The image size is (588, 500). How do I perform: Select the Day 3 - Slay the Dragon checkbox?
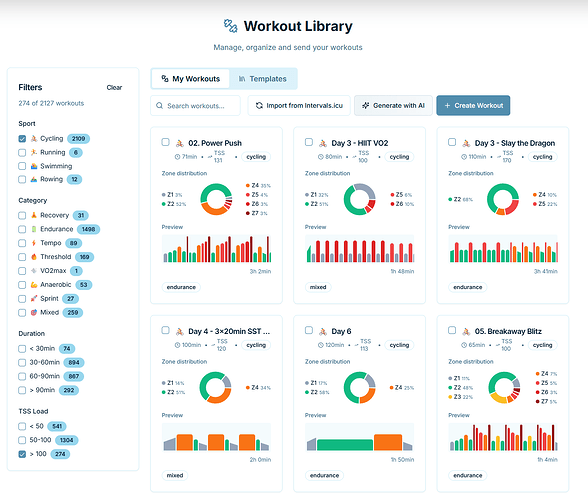pos(452,142)
